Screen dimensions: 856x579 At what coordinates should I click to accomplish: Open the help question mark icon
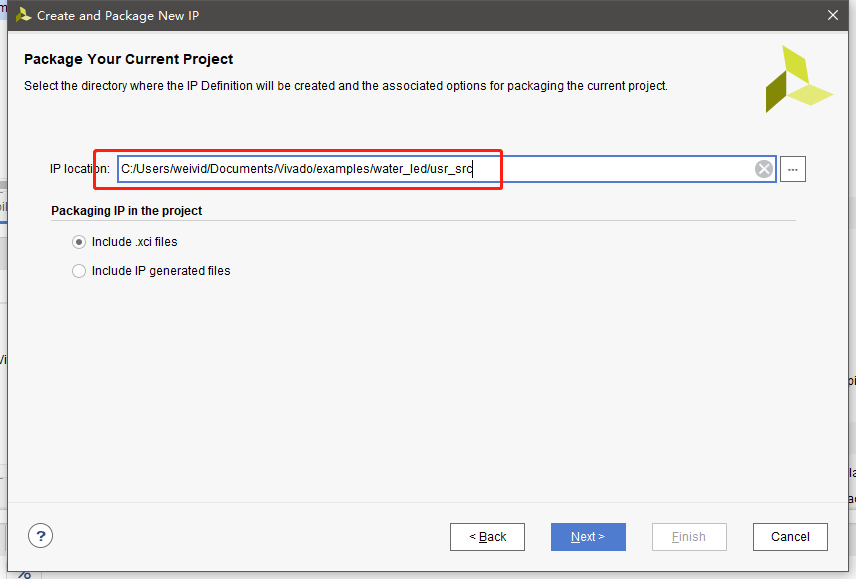tap(40, 536)
